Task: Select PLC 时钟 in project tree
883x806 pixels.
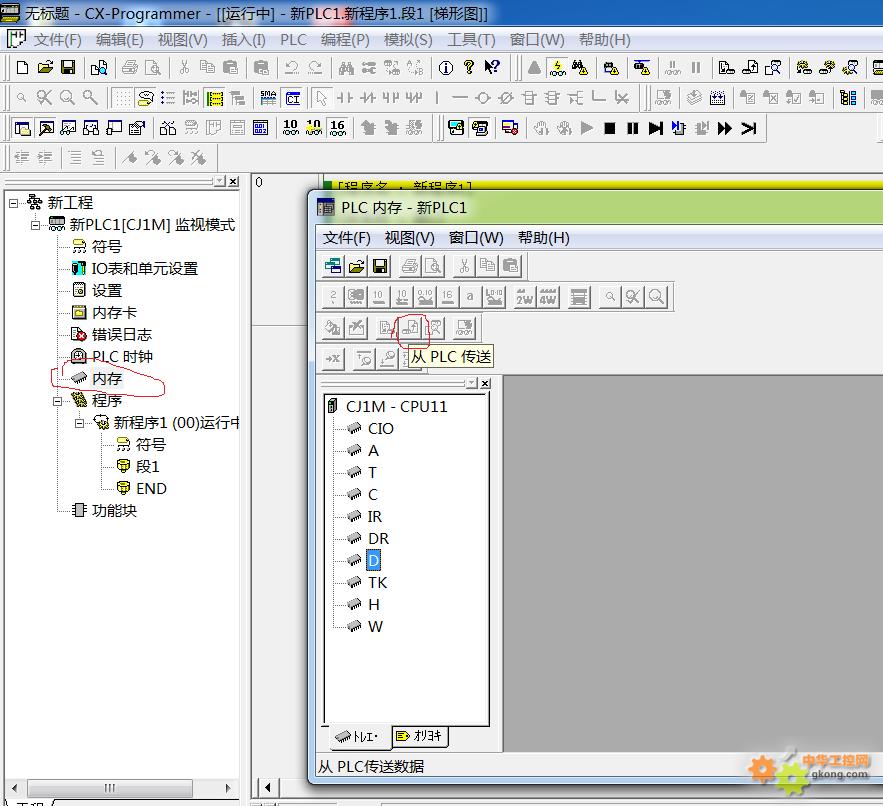Action: (x=122, y=357)
